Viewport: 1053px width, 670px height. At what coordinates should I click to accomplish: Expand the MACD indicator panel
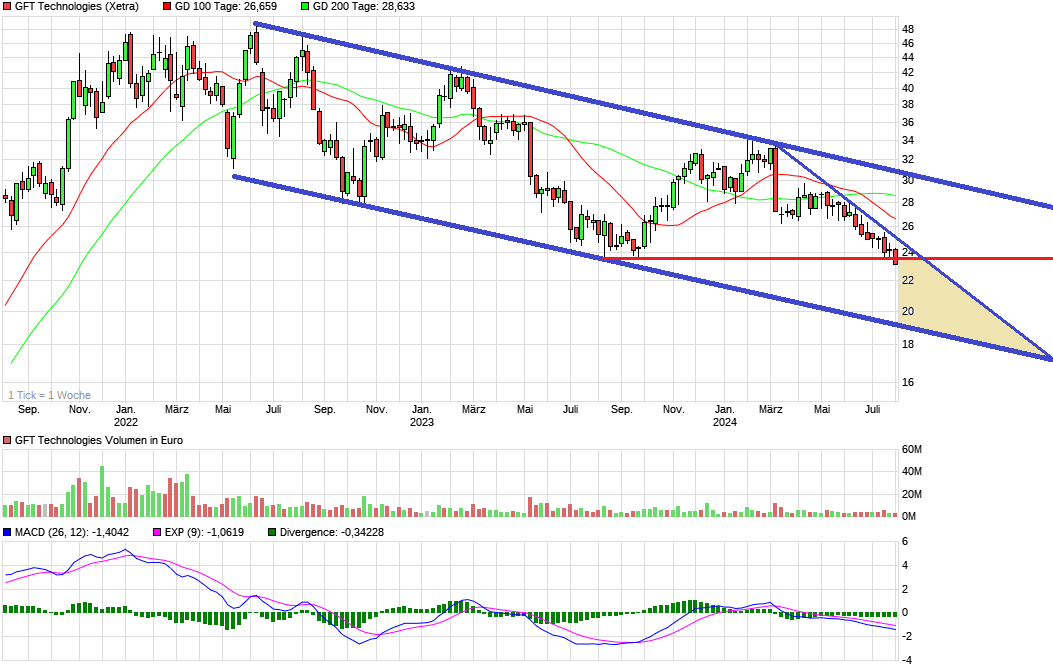pos(8,530)
